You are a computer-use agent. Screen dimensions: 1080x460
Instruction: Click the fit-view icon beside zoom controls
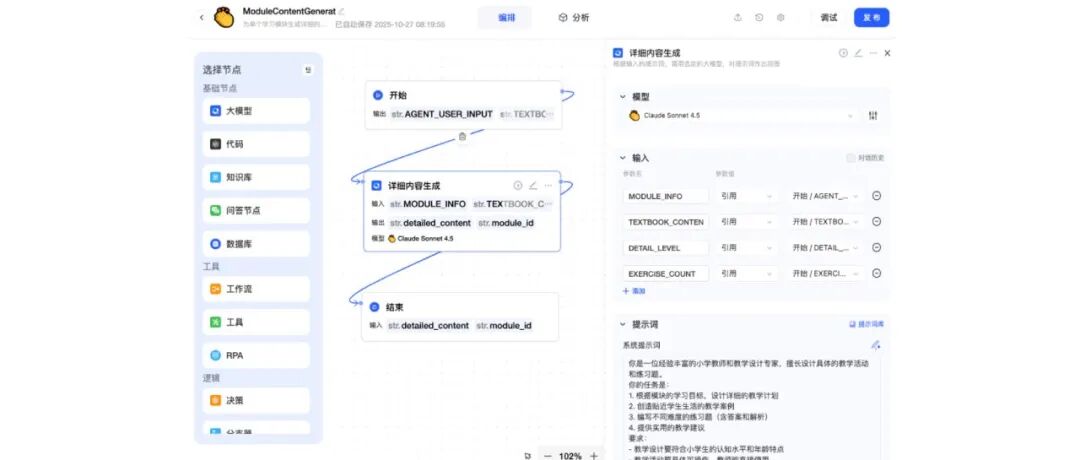pyautogui.click(x=528, y=456)
